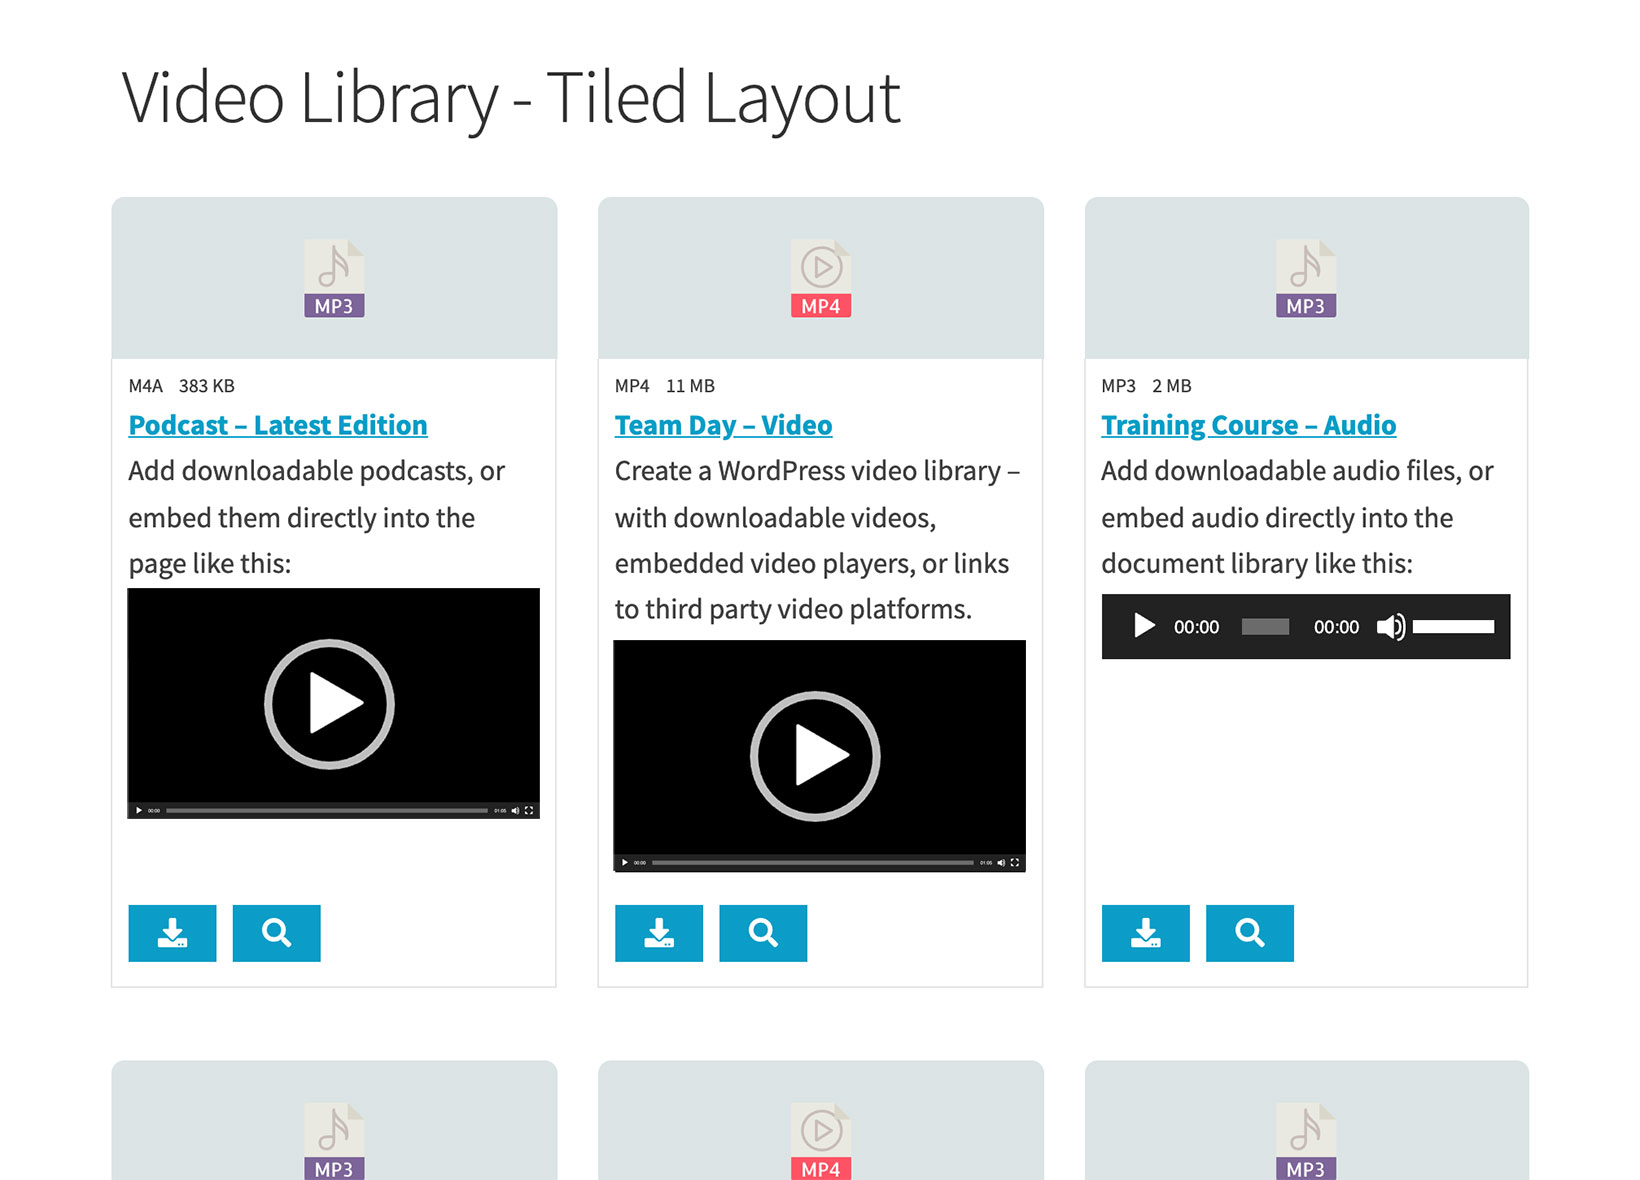The width and height of the screenshot is (1640, 1180).
Task: Open preview magnifier for Podcast – Latest Edition
Action: pyautogui.click(x=276, y=933)
